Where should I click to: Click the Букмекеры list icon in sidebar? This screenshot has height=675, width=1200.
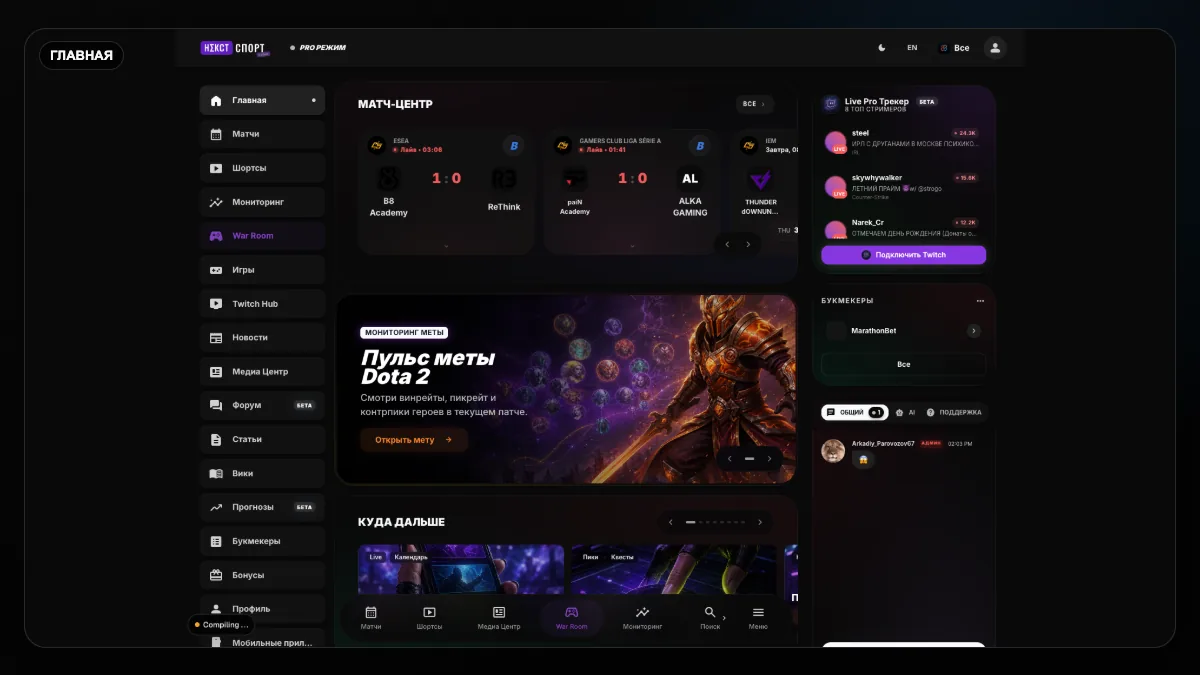216,541
